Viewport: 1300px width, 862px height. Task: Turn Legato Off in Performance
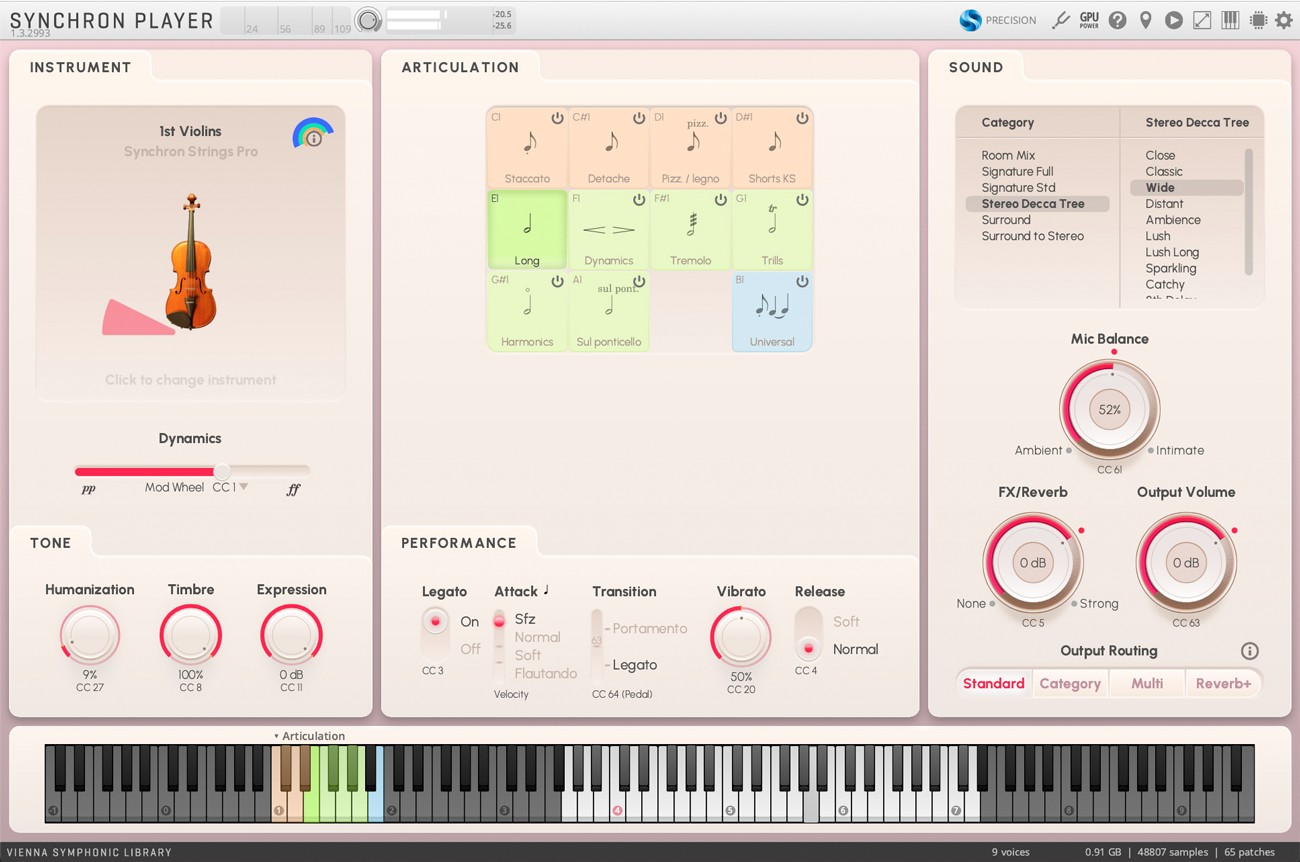(x=470, y=648)
